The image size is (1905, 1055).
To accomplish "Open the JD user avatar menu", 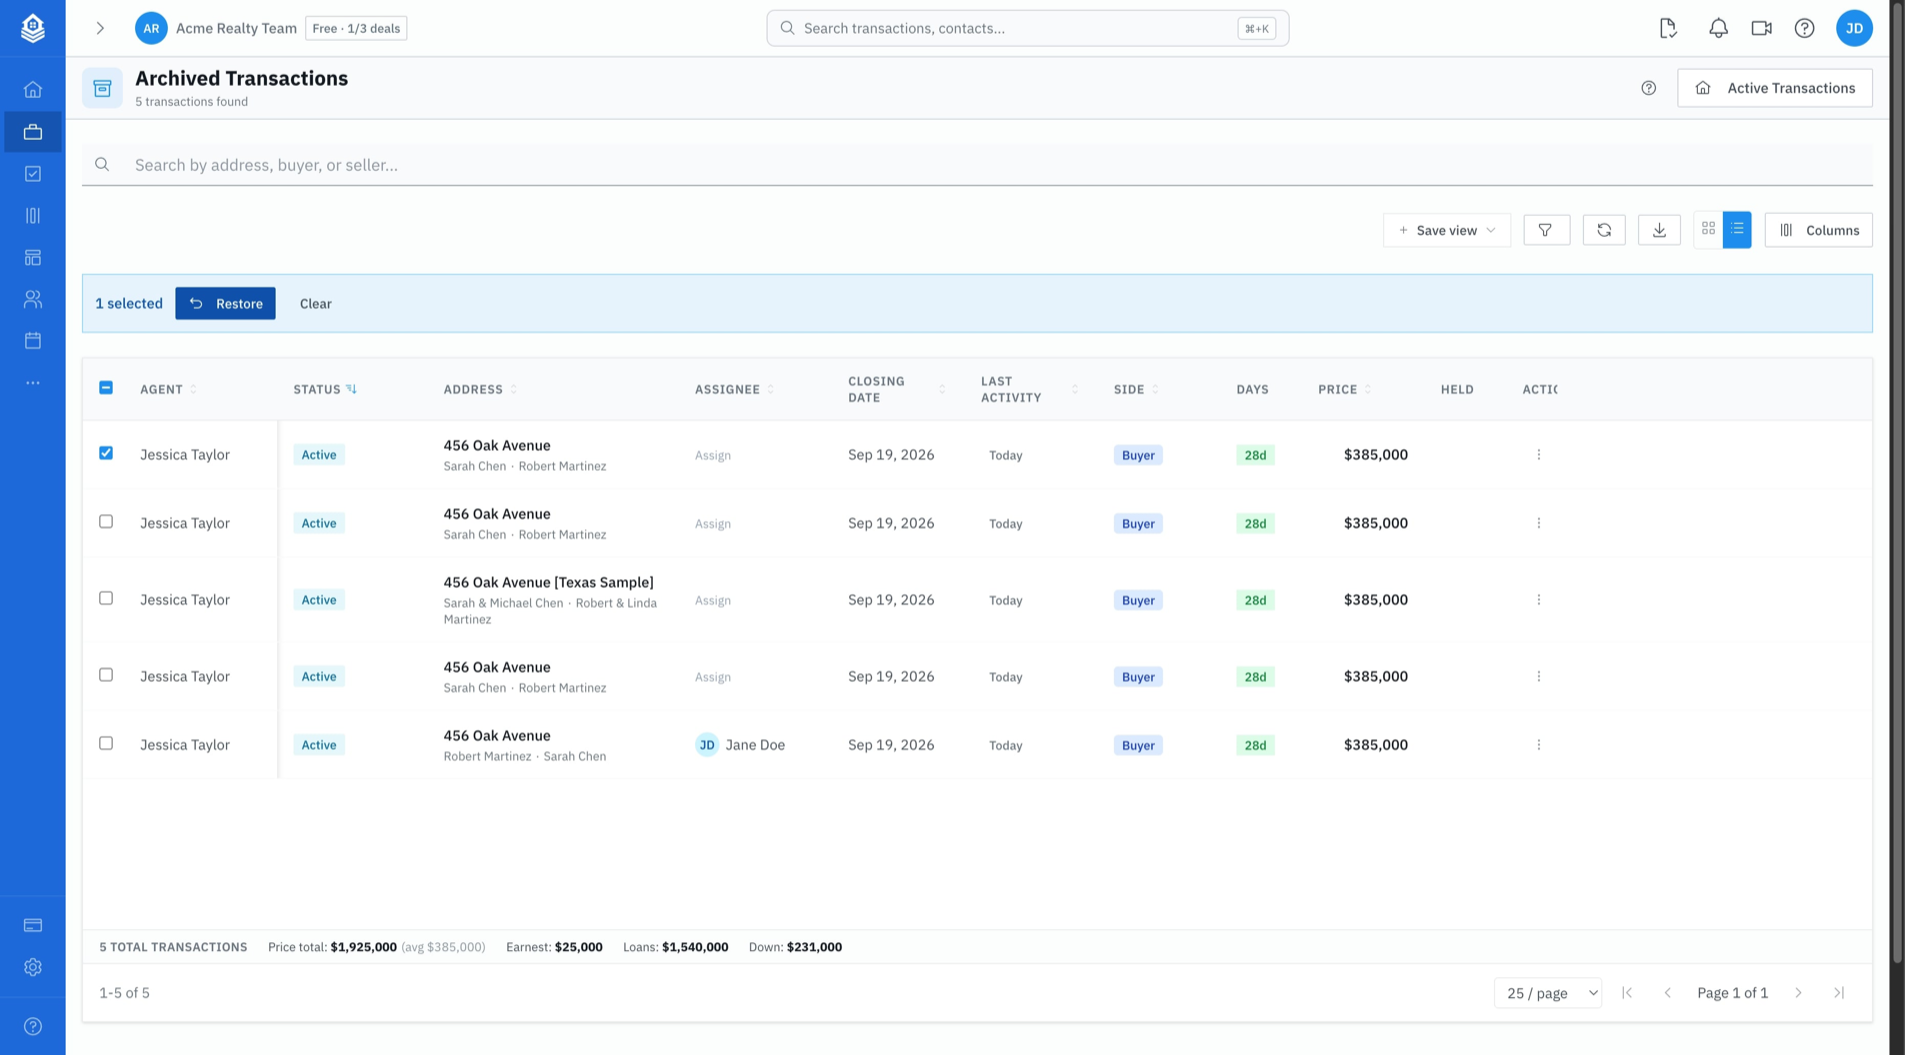I will click(1854, 28).
